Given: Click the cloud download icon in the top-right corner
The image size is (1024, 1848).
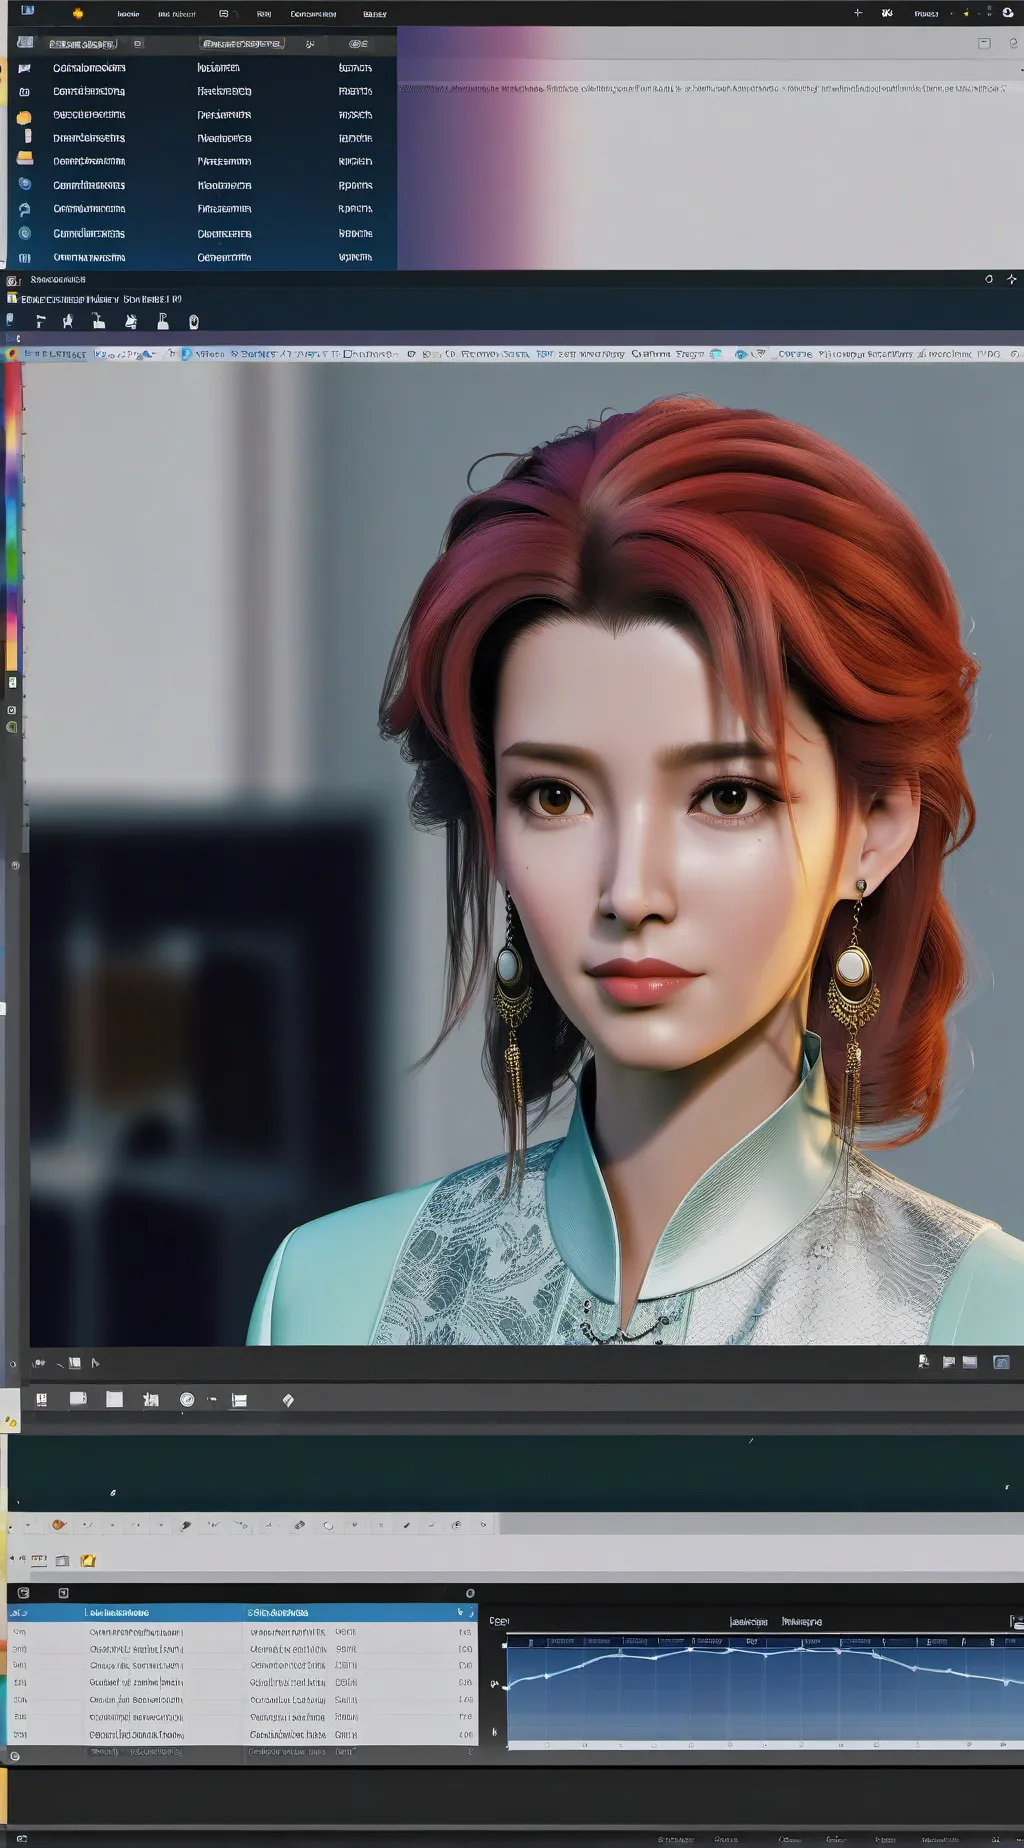Looking at the screenshot, I should tap(1007, 12).
